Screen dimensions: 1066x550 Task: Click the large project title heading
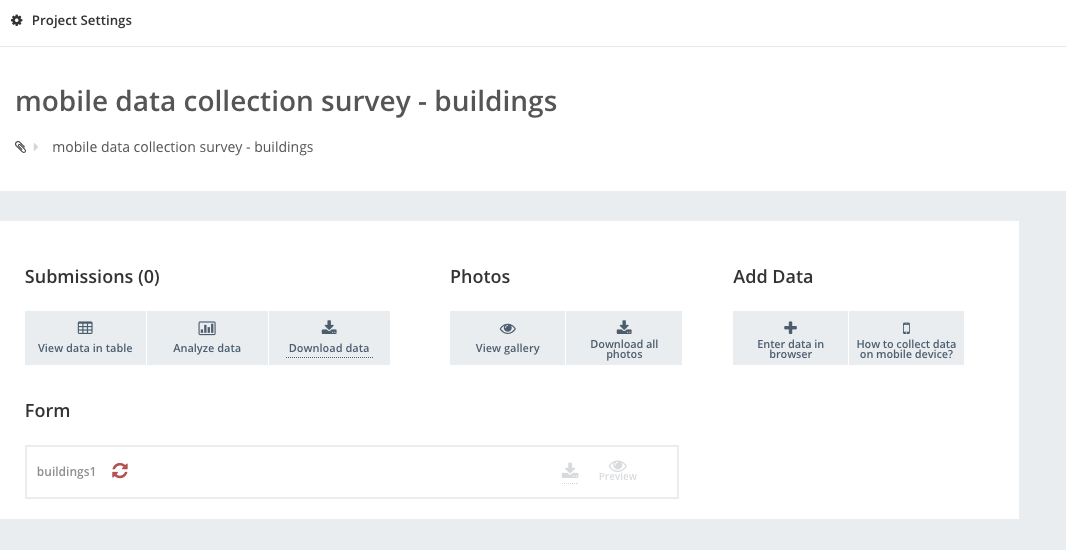[286, 101]
